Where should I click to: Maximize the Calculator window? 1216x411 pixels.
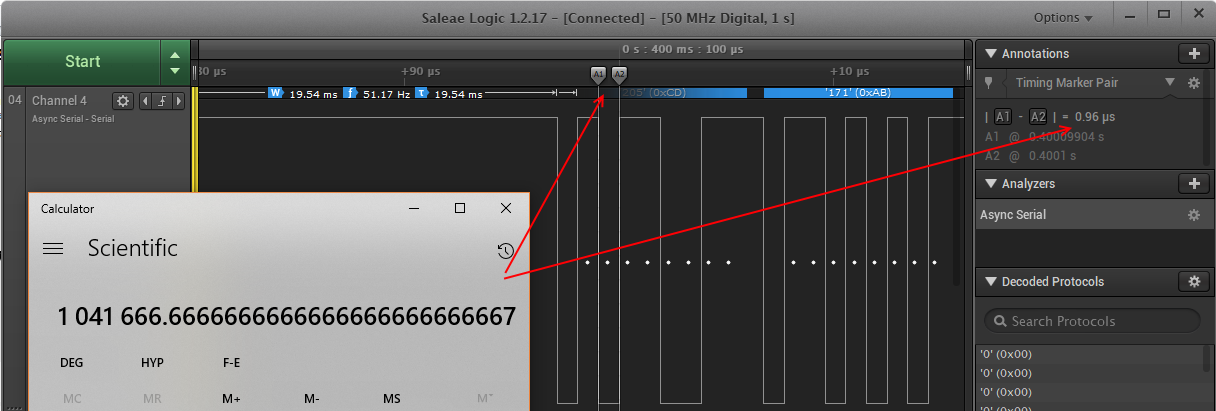[460, 208]
